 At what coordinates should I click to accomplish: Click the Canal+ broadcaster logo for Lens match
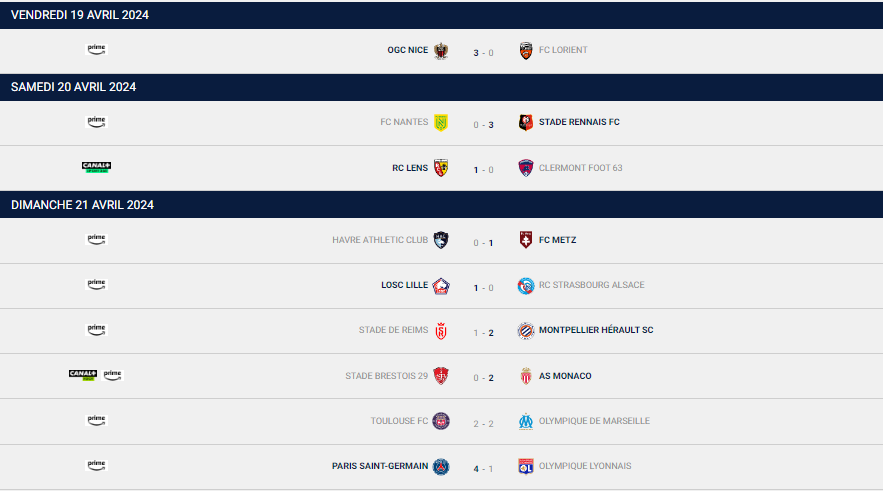click(x=96, y=167)
